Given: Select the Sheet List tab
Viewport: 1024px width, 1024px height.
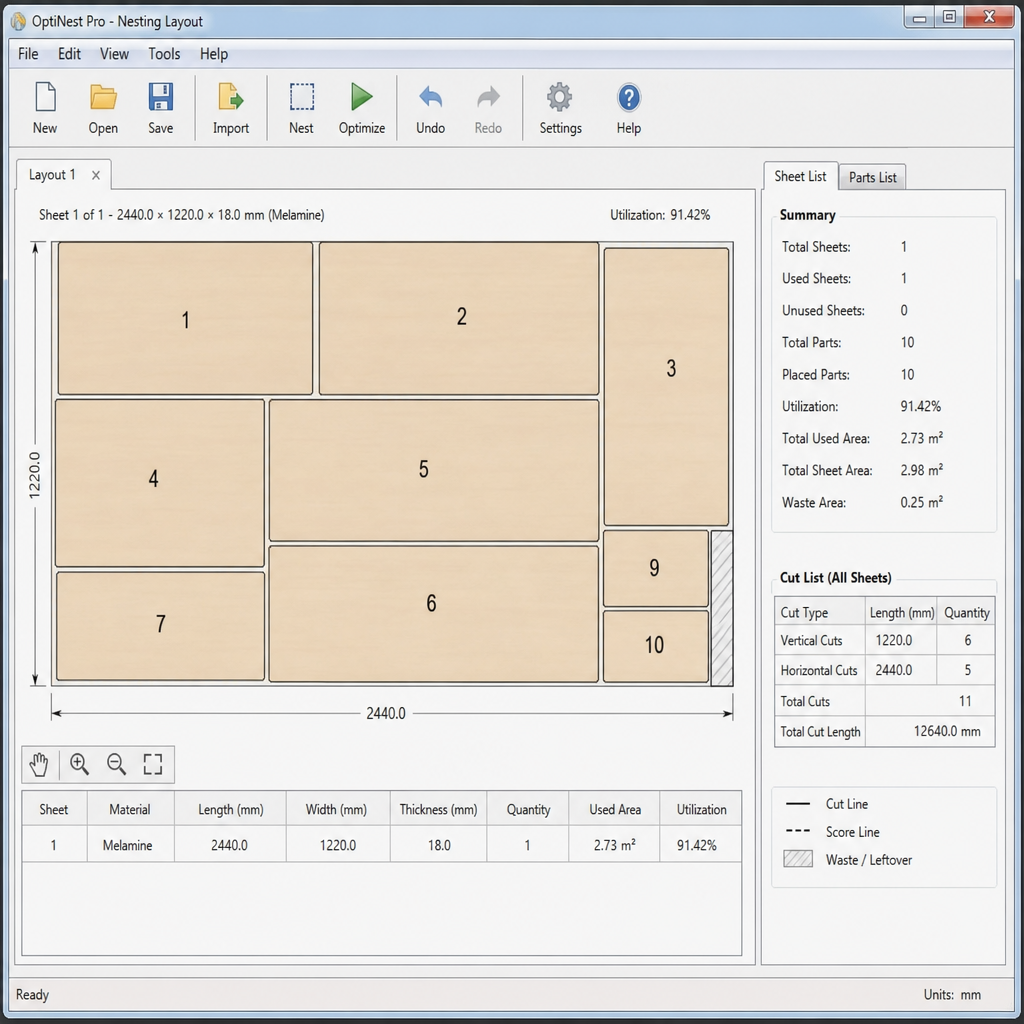Looking at the screenshot, I should click(x=800, y=176).
